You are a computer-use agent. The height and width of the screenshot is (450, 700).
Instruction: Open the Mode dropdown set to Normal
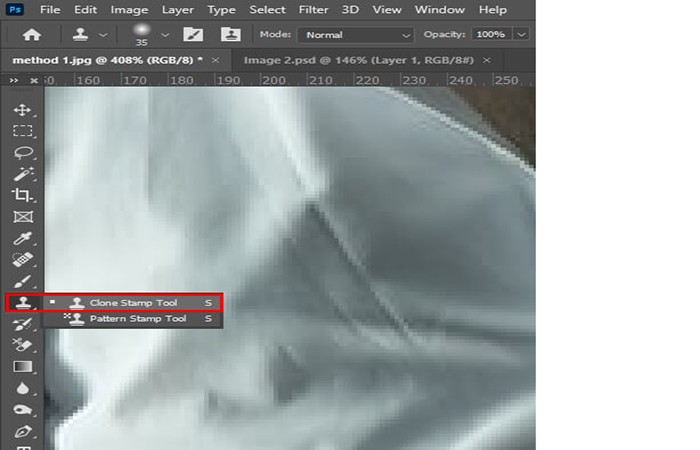pos(356,35)
